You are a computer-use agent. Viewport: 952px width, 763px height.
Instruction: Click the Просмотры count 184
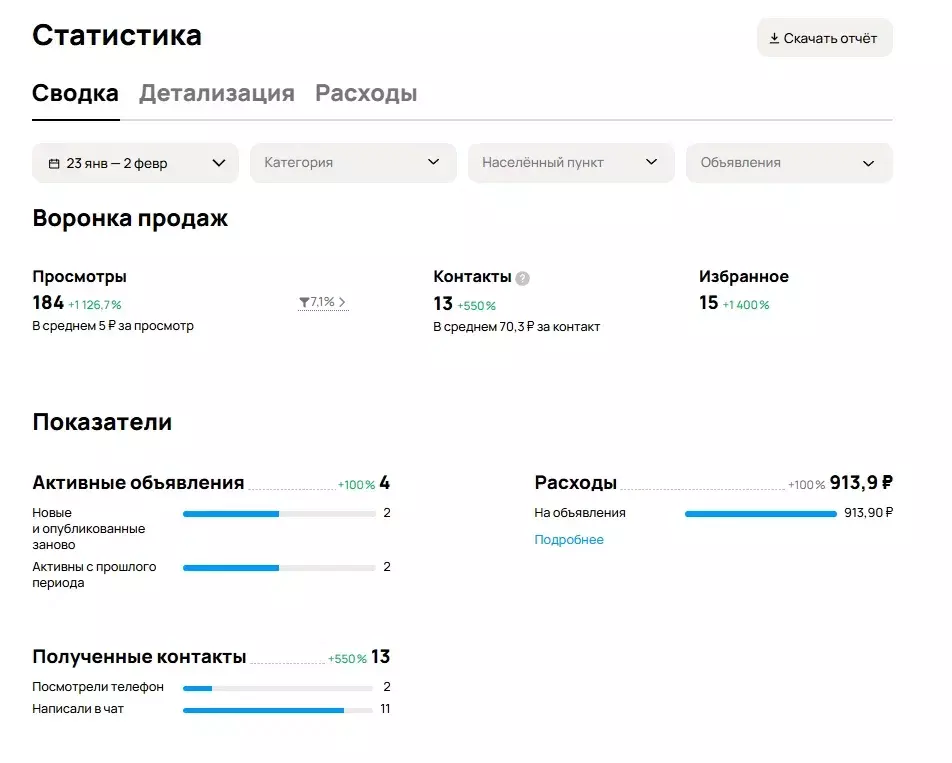(x=48, y=303)
